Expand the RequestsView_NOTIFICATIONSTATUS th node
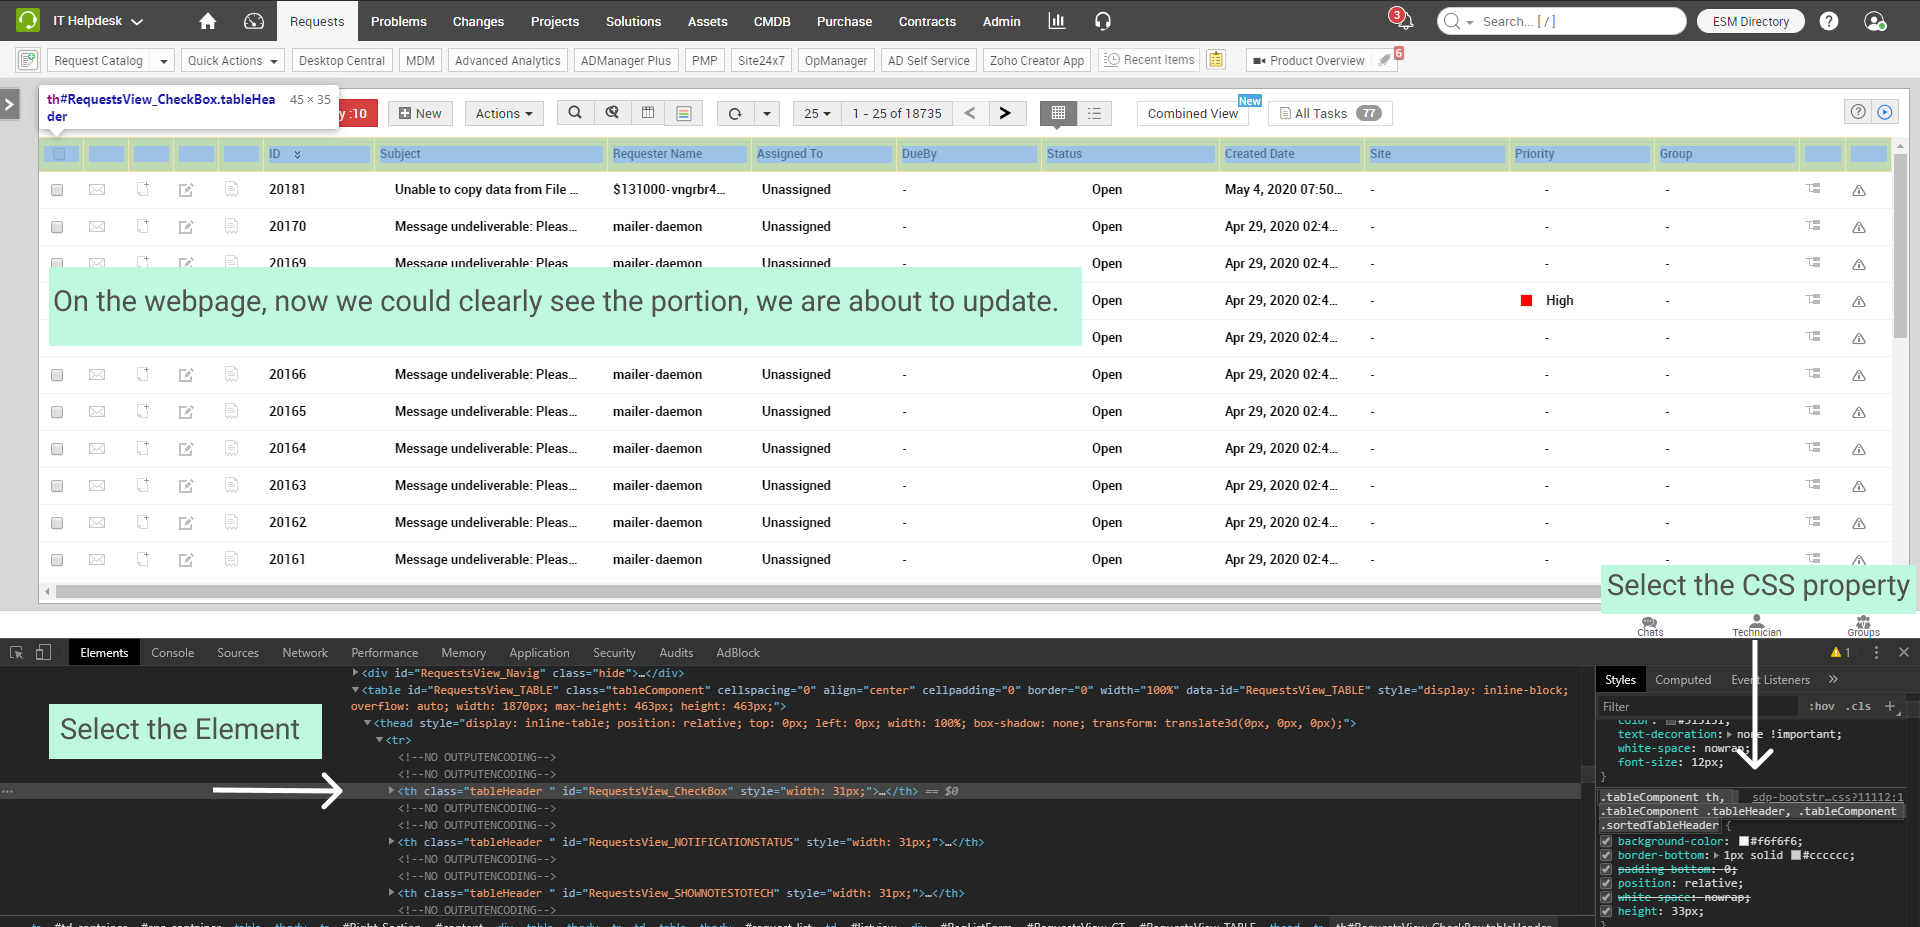The height and width of the screenshot is (927, 1920). 391,842
